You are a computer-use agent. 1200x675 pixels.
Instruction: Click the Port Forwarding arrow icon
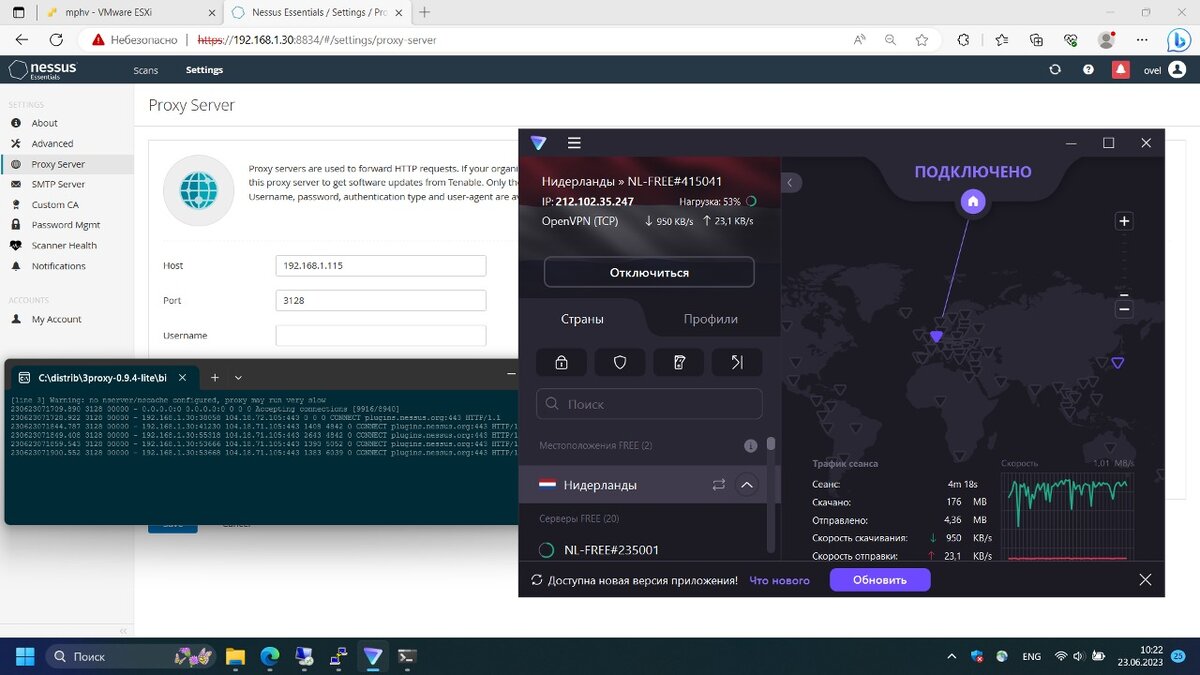point(737,363)
